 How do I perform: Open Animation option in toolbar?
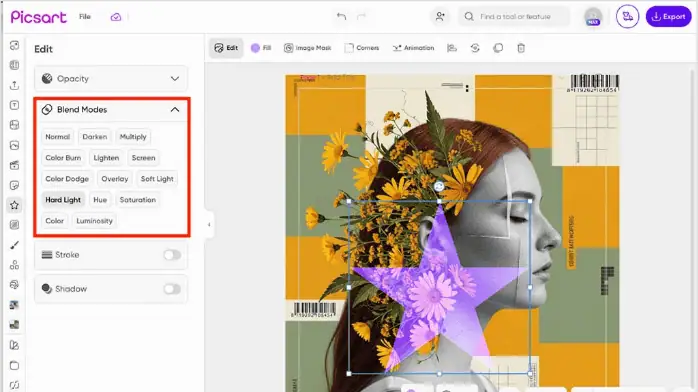coord(413,48)
